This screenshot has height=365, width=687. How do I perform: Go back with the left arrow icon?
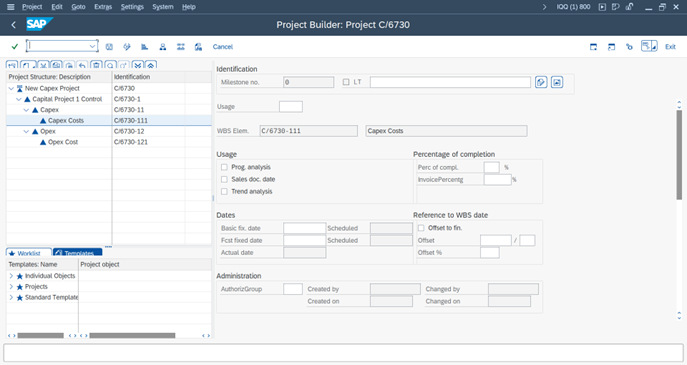tap(14, 25)
